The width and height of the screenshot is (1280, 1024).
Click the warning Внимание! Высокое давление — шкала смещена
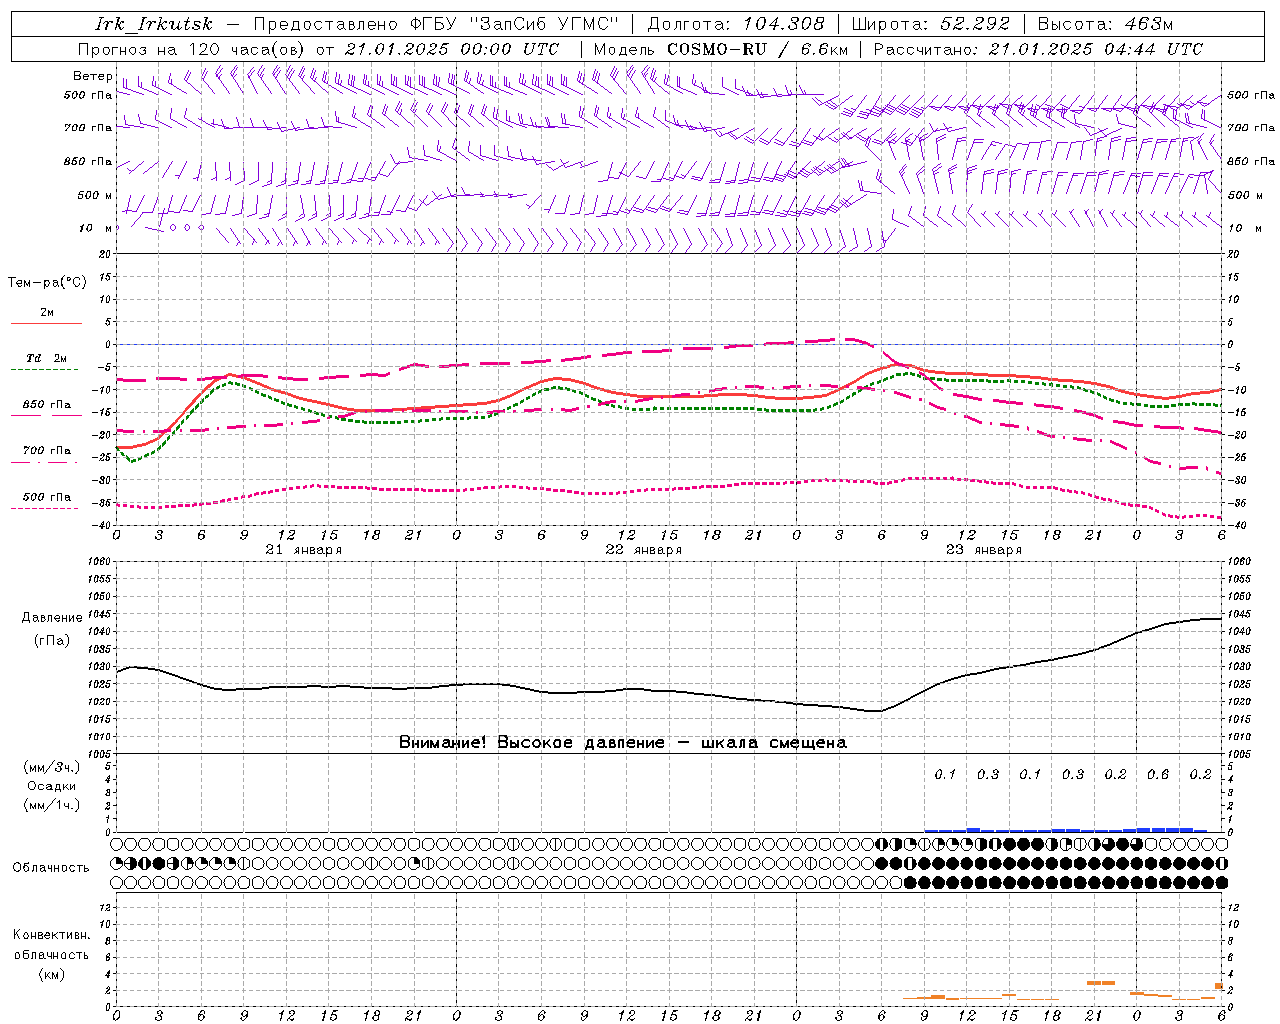[x=622, y=742]
